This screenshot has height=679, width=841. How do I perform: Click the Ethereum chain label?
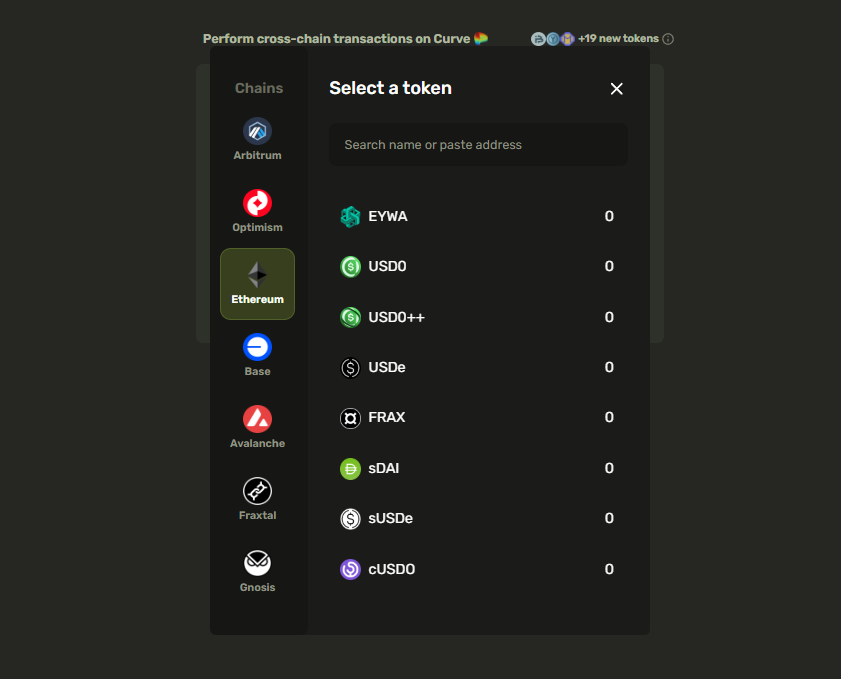[257, 299]
